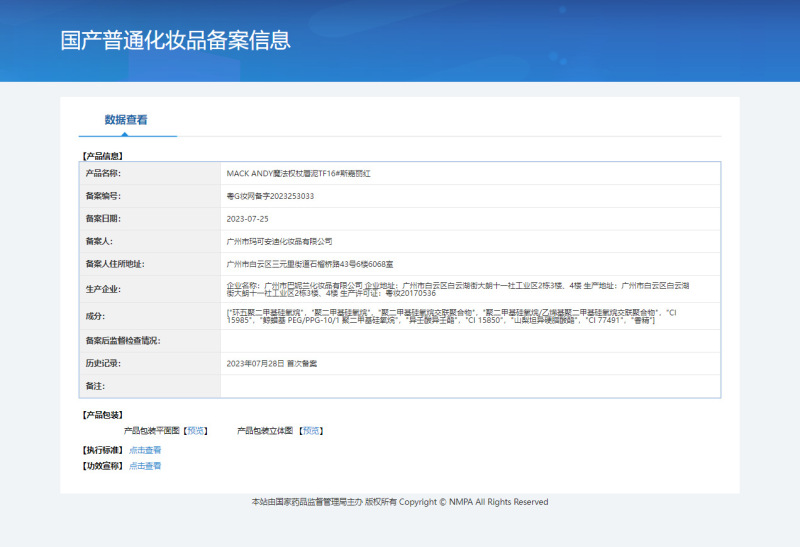Click the 备案人住所地址 address value
The width and height of the screenshot is (800, 547).
click(x=310, y=264)
